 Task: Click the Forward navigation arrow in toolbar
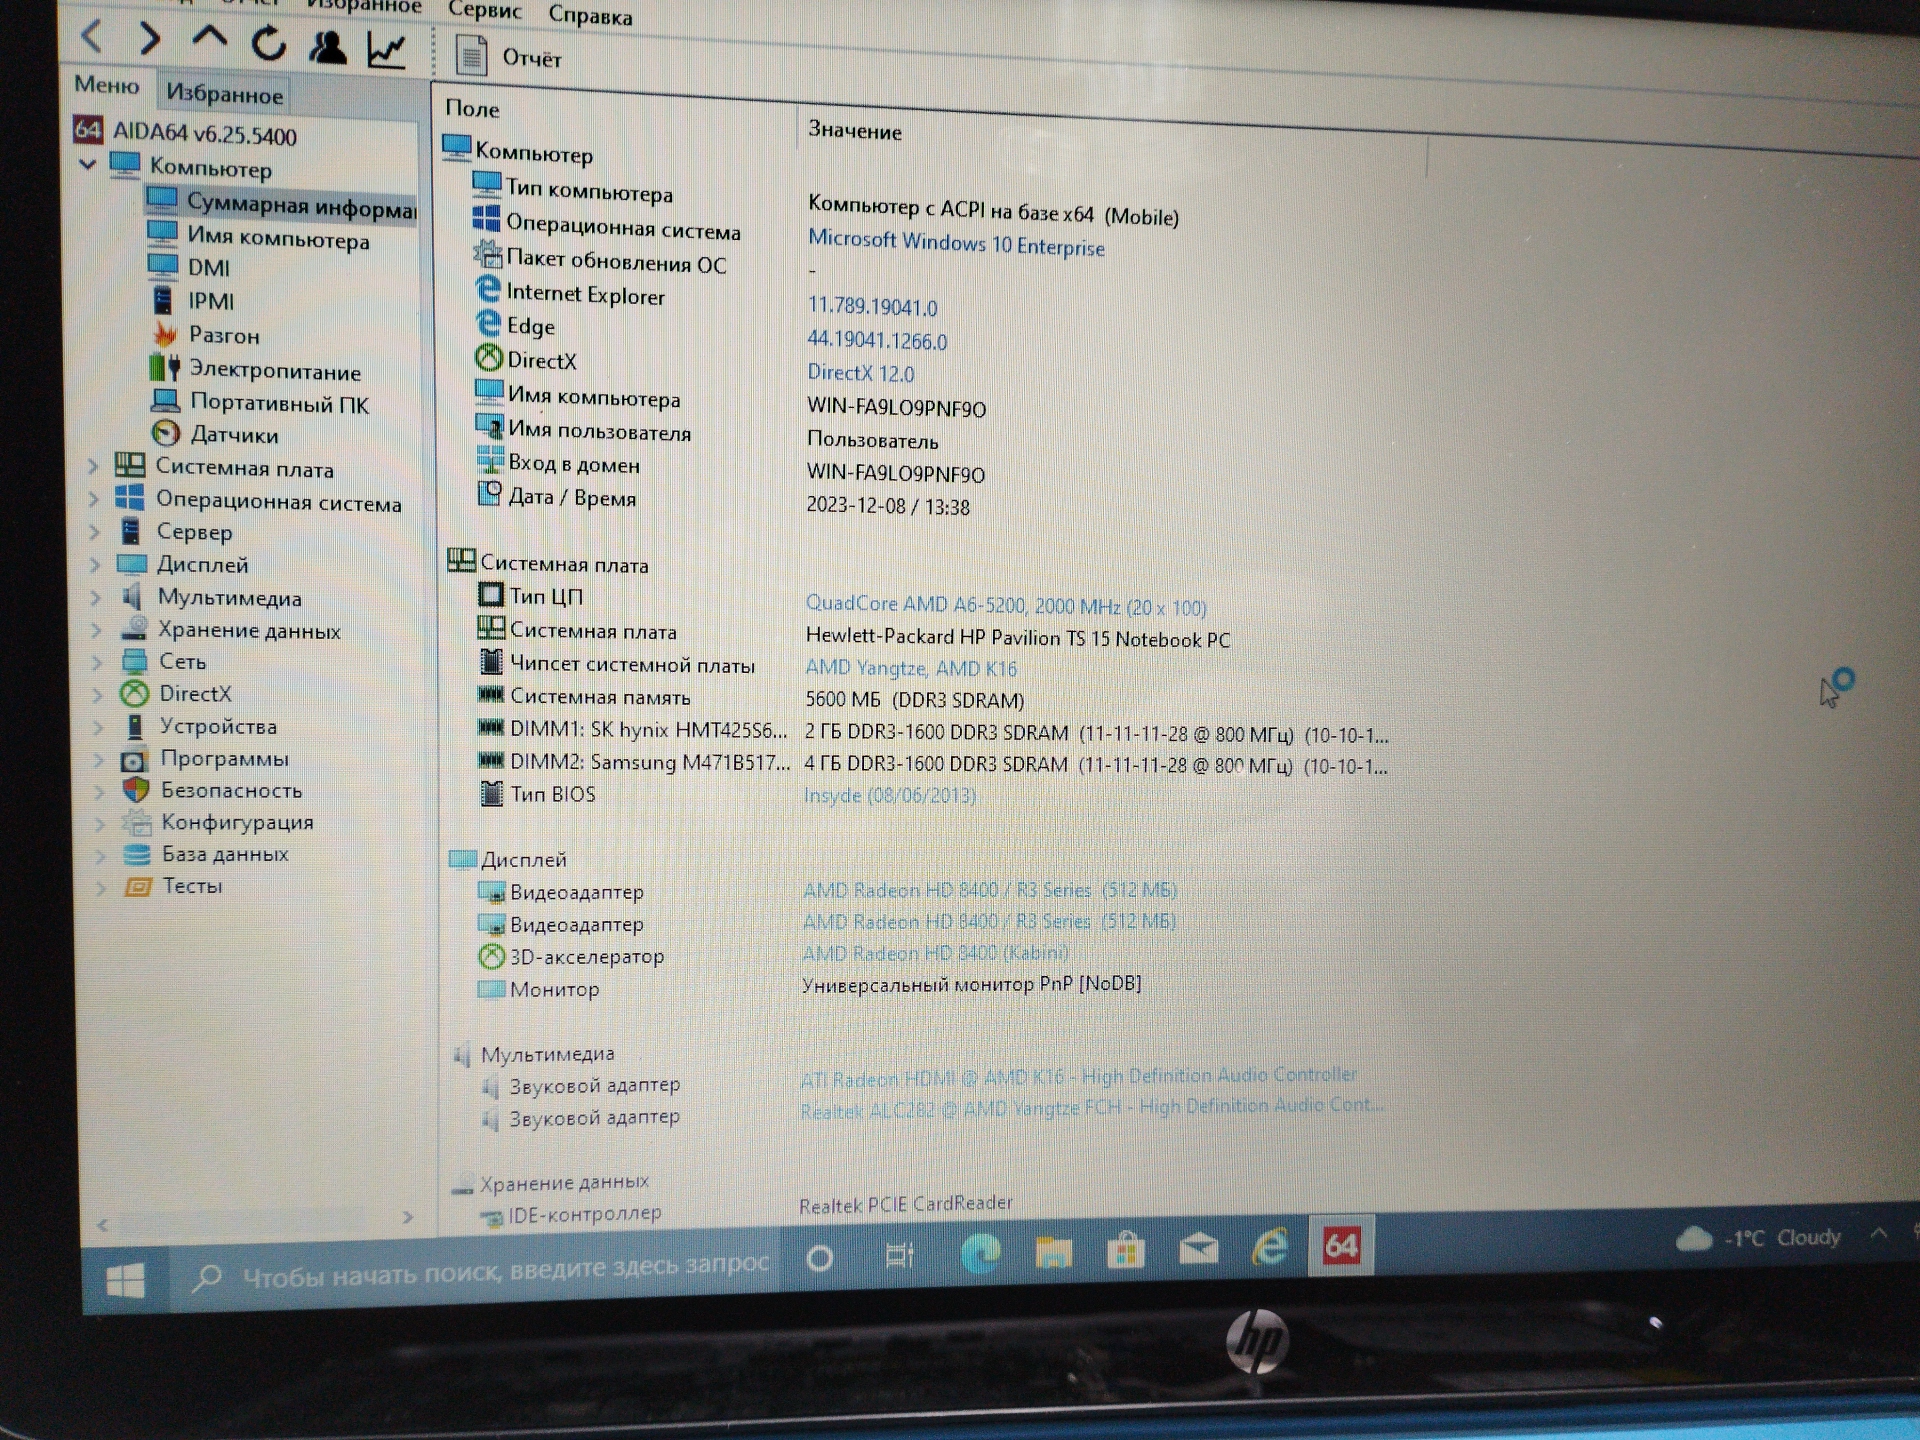[x=149, y=39]
